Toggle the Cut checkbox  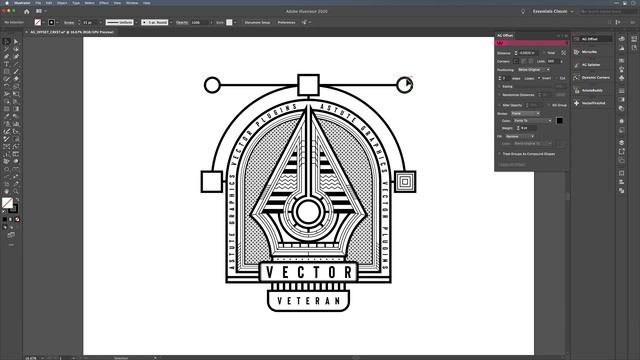coord(556,78)
